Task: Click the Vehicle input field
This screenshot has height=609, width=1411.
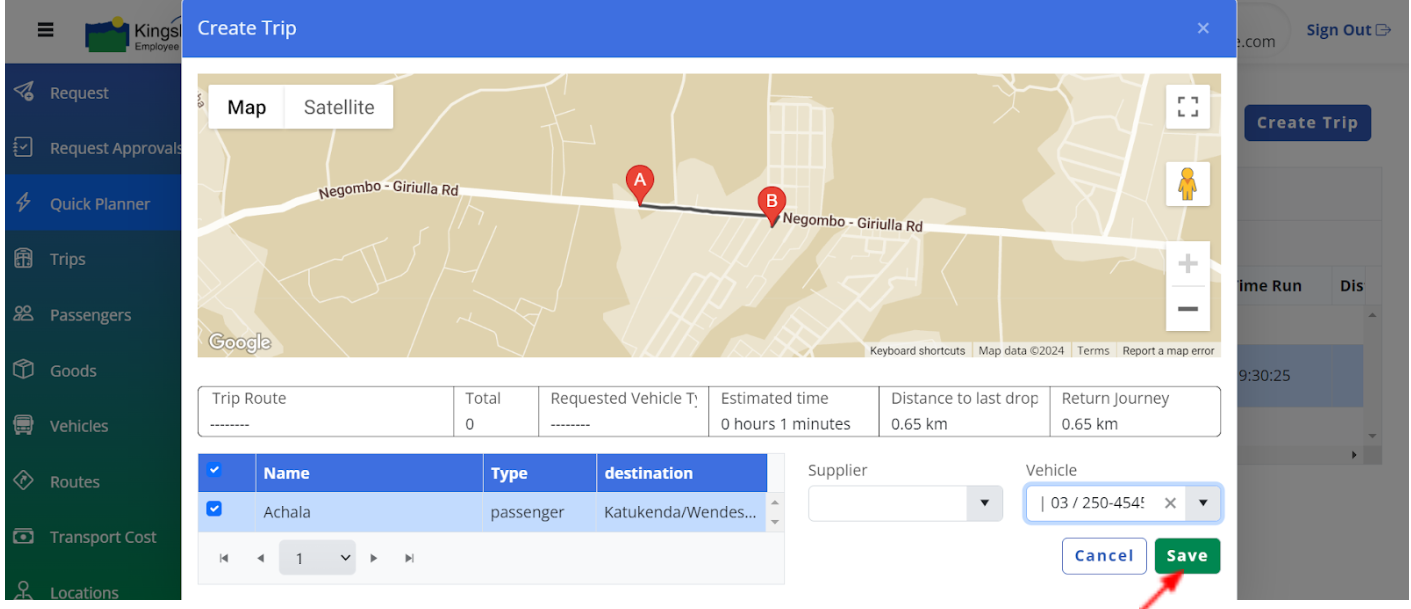Action: point(1093,504)
